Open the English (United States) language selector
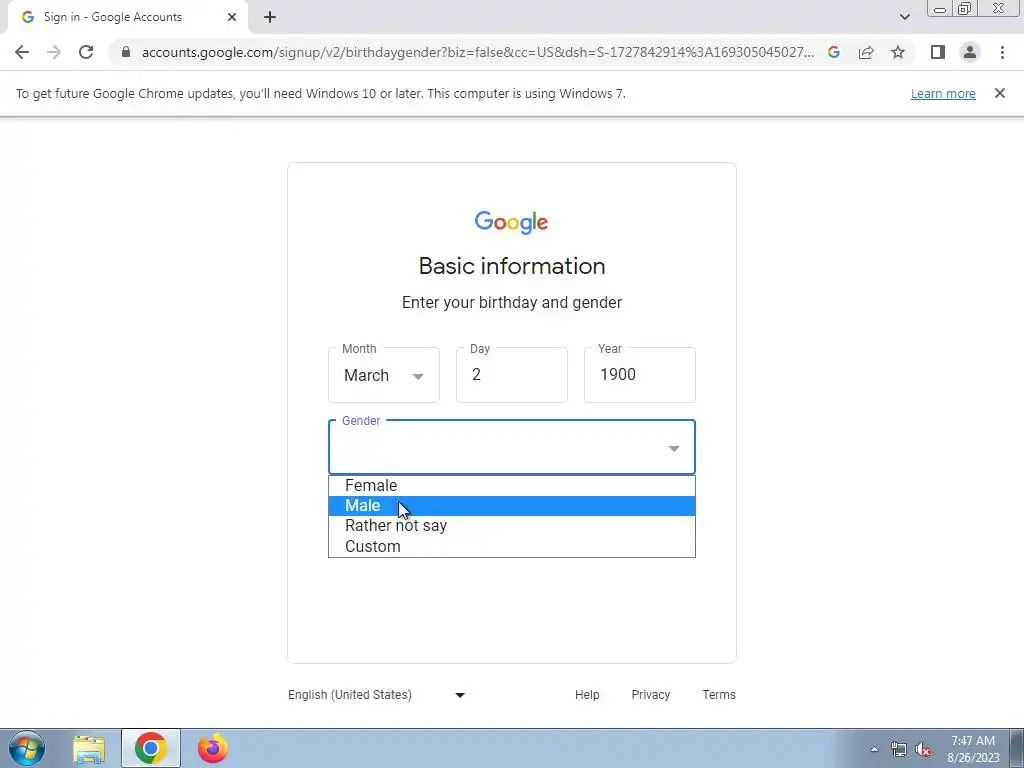This screenshot has height=768, width=1024. click(377, 695)
